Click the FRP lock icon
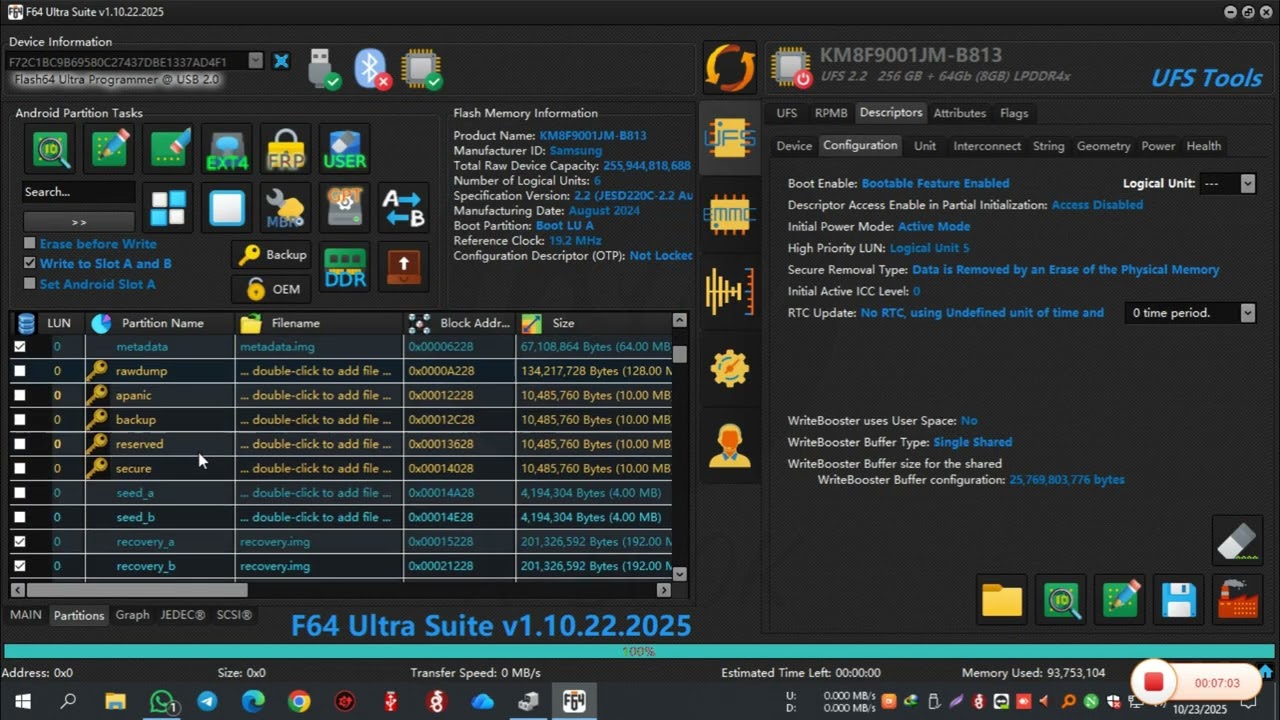 pos(286,150)
